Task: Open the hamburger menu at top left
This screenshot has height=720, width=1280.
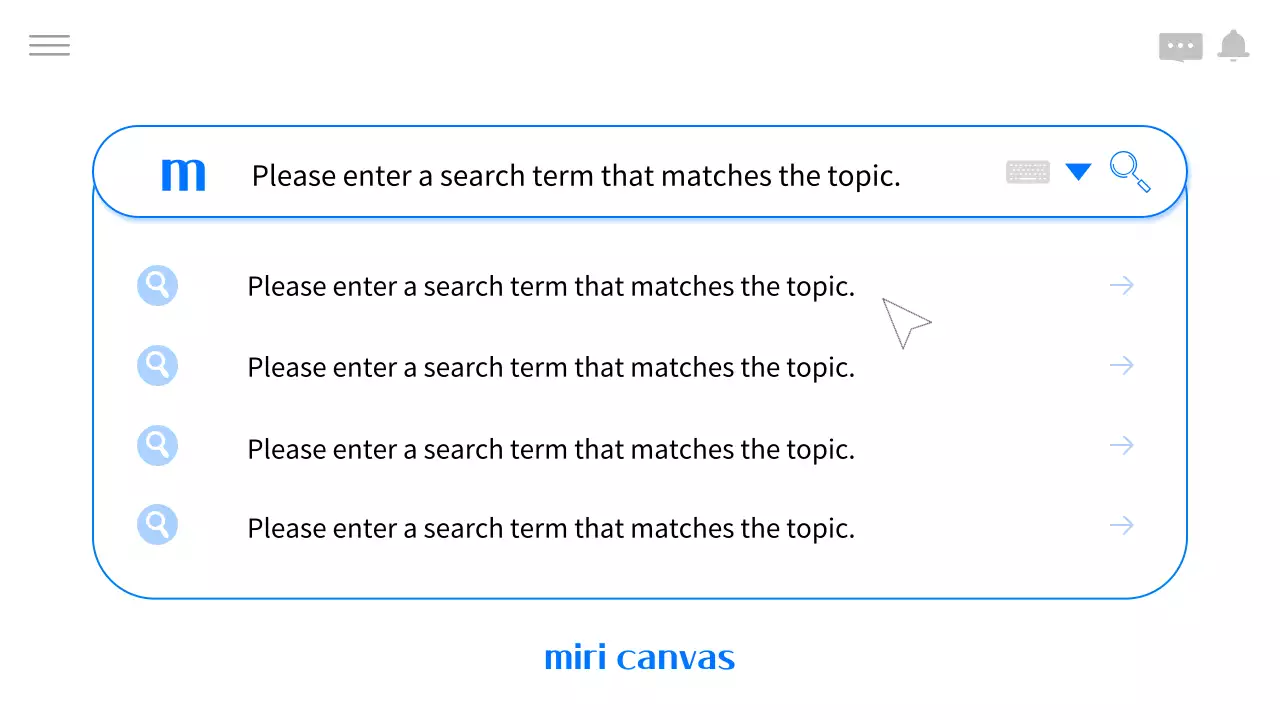Action: click(x=49, y=45)
